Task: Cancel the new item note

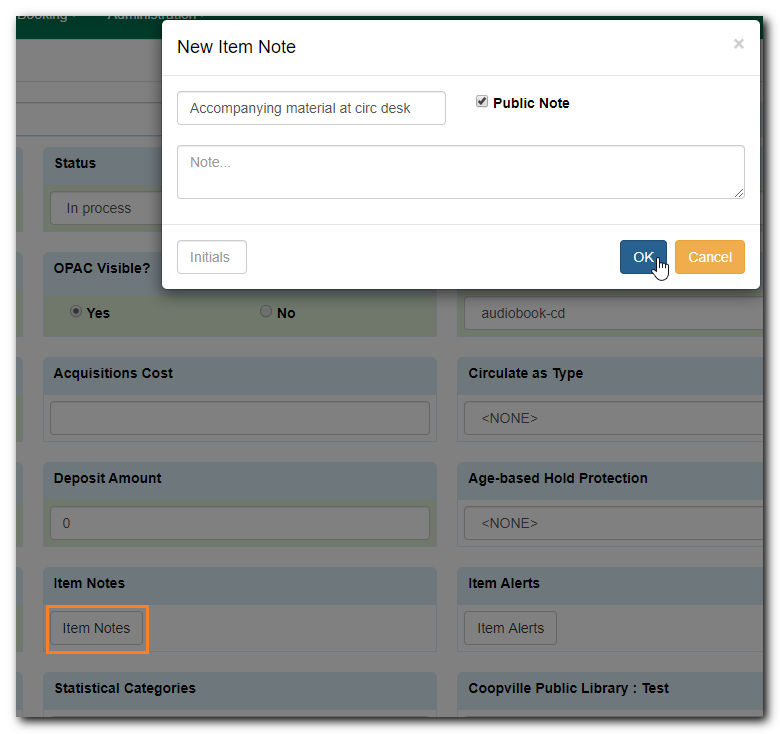Action: (x=710, y=257)
